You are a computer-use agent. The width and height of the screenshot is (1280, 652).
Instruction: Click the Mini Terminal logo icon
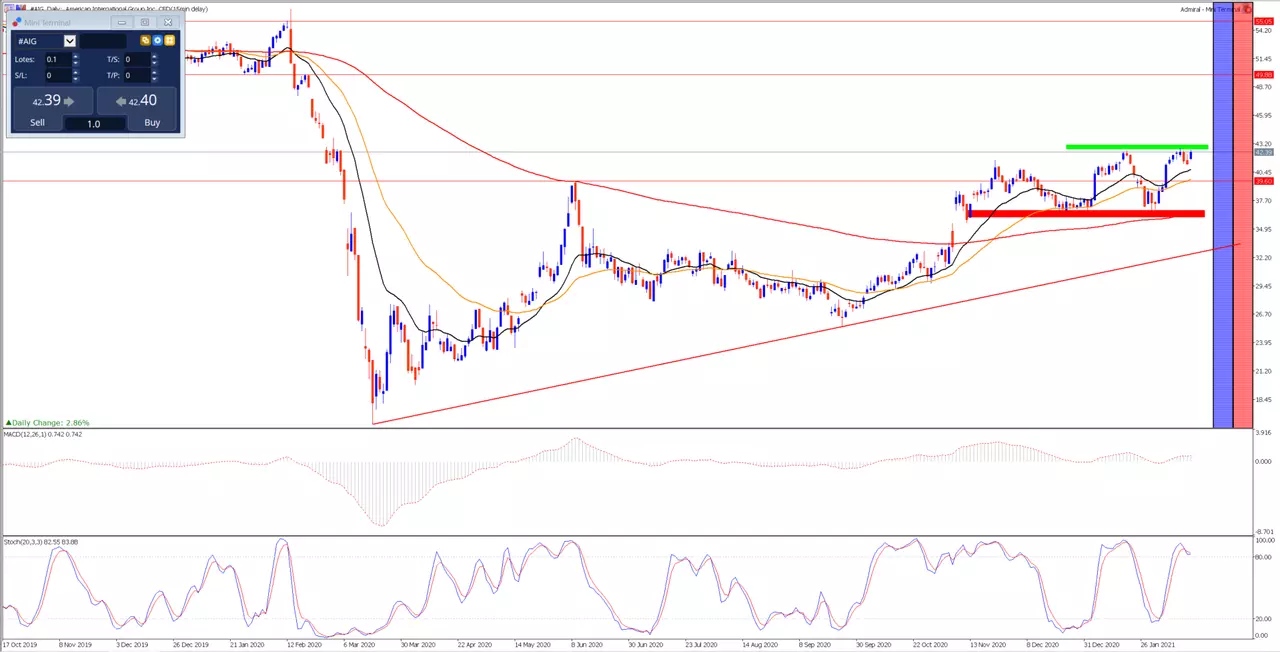coord(17,22)
